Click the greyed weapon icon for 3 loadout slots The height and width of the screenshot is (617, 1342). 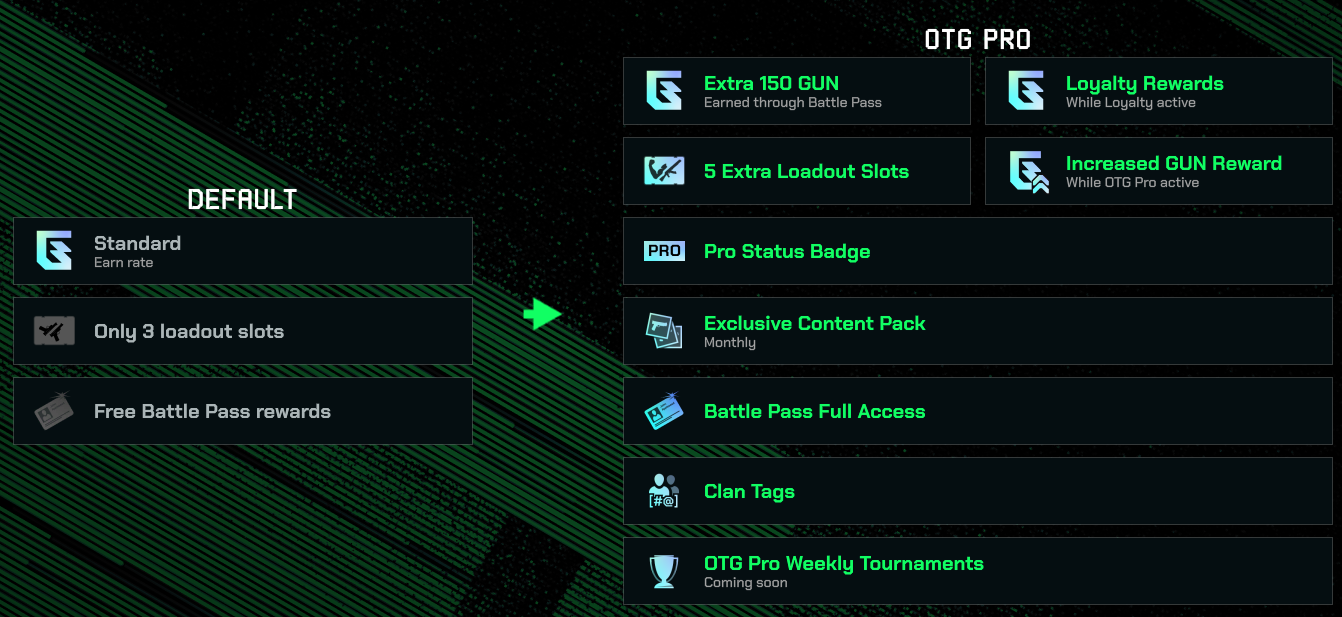pos(54,331)
